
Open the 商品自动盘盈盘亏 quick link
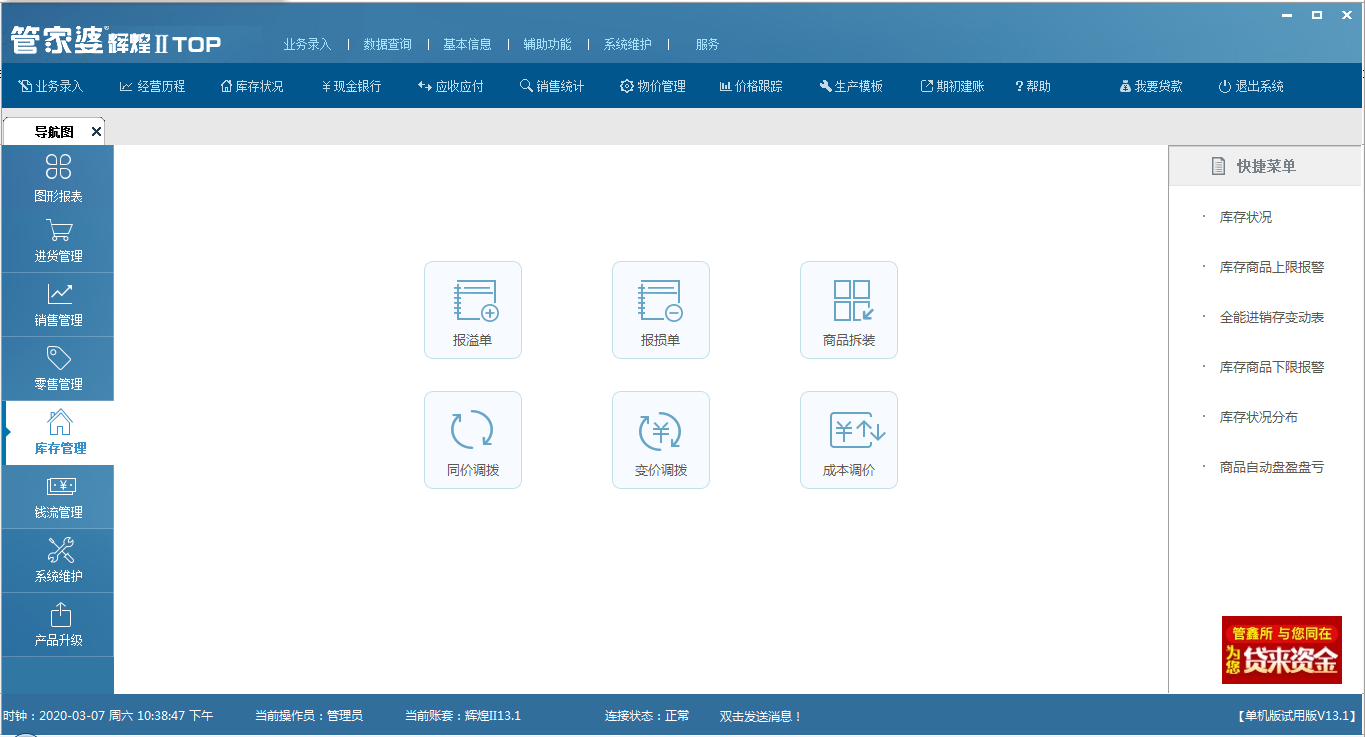[1271, 467]
